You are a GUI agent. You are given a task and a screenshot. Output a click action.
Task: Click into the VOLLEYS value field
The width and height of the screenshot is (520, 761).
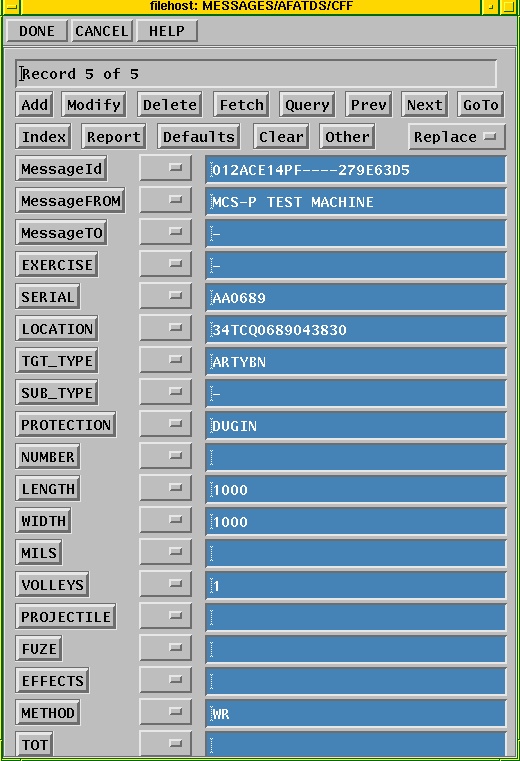pos(356,586)
